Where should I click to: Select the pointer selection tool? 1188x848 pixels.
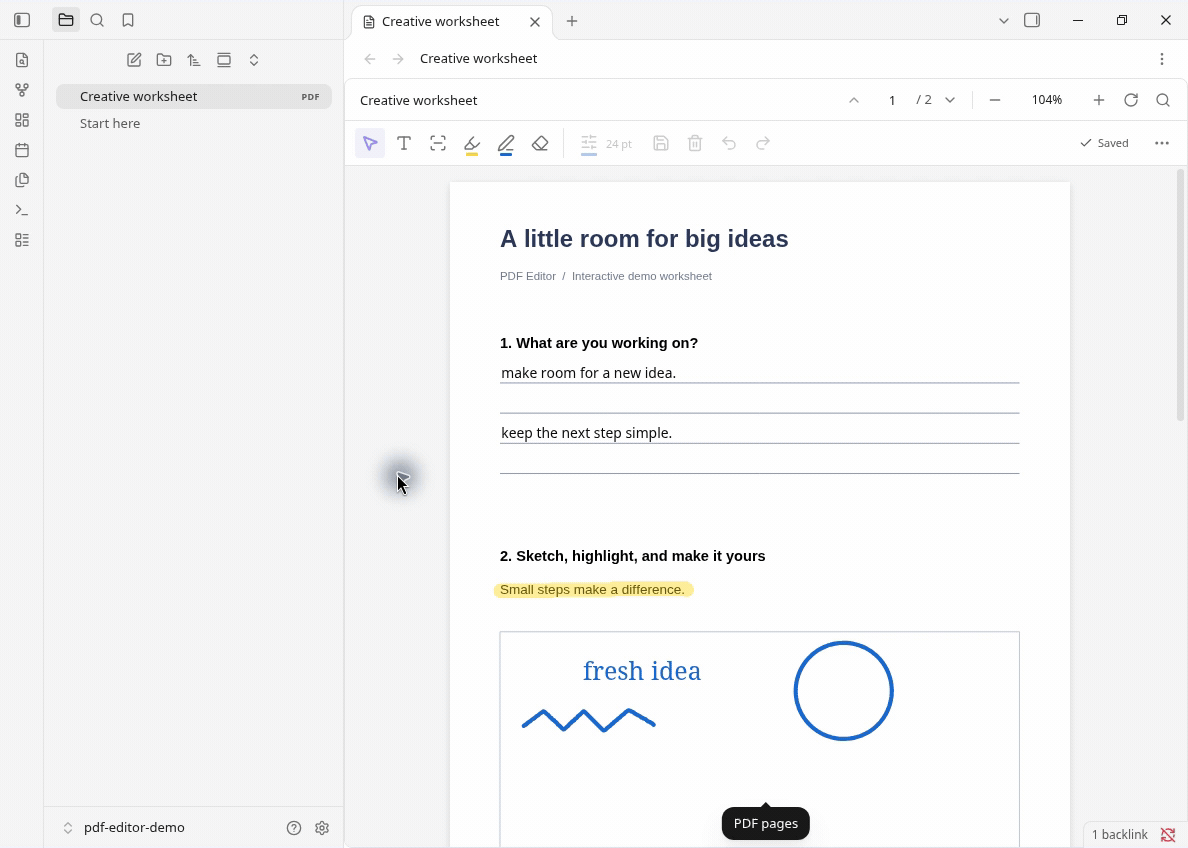(x=370, y=143)
